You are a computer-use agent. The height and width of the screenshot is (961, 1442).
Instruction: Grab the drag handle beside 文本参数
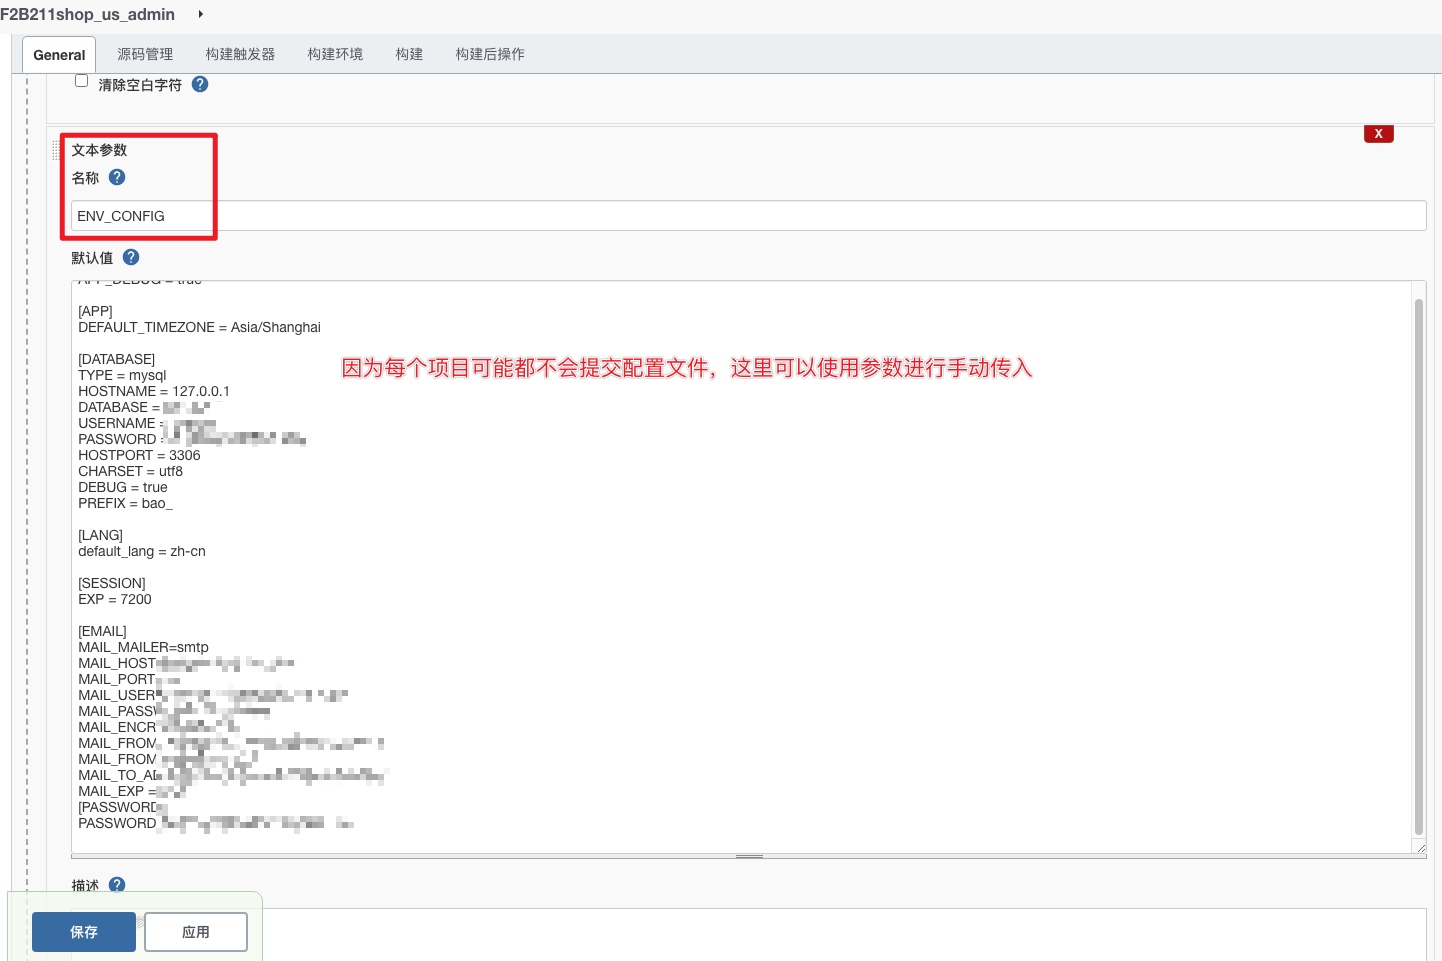point(56,150)
